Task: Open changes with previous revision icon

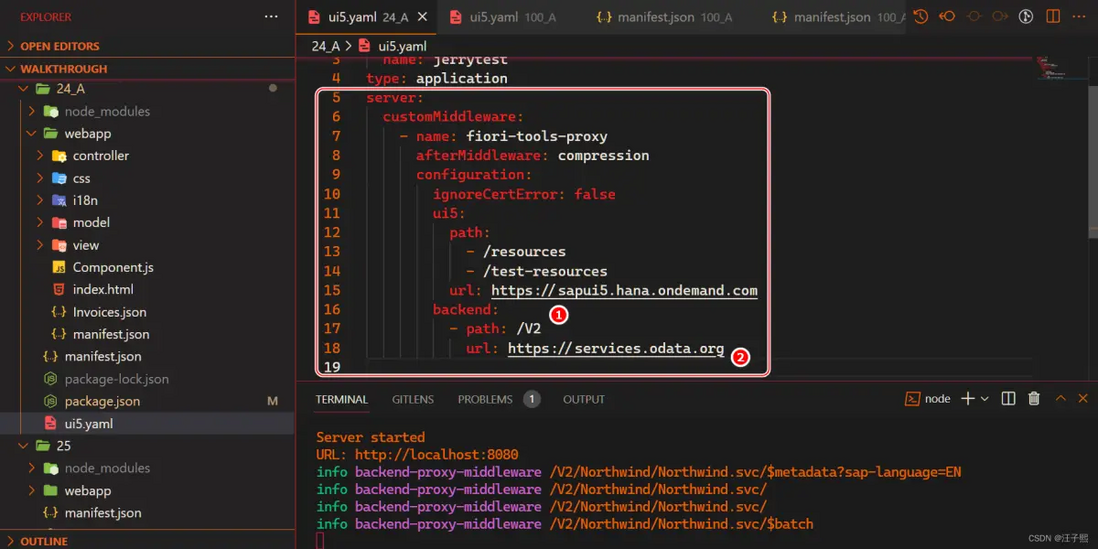Action: 947,17
